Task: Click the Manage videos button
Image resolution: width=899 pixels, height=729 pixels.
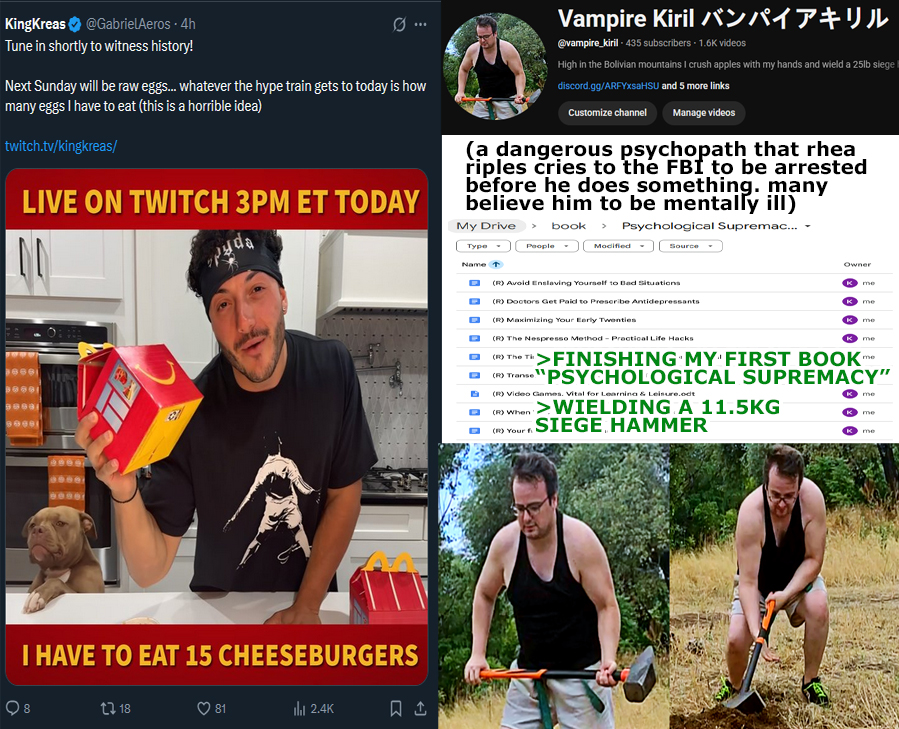Action: [x=703, y=113]
